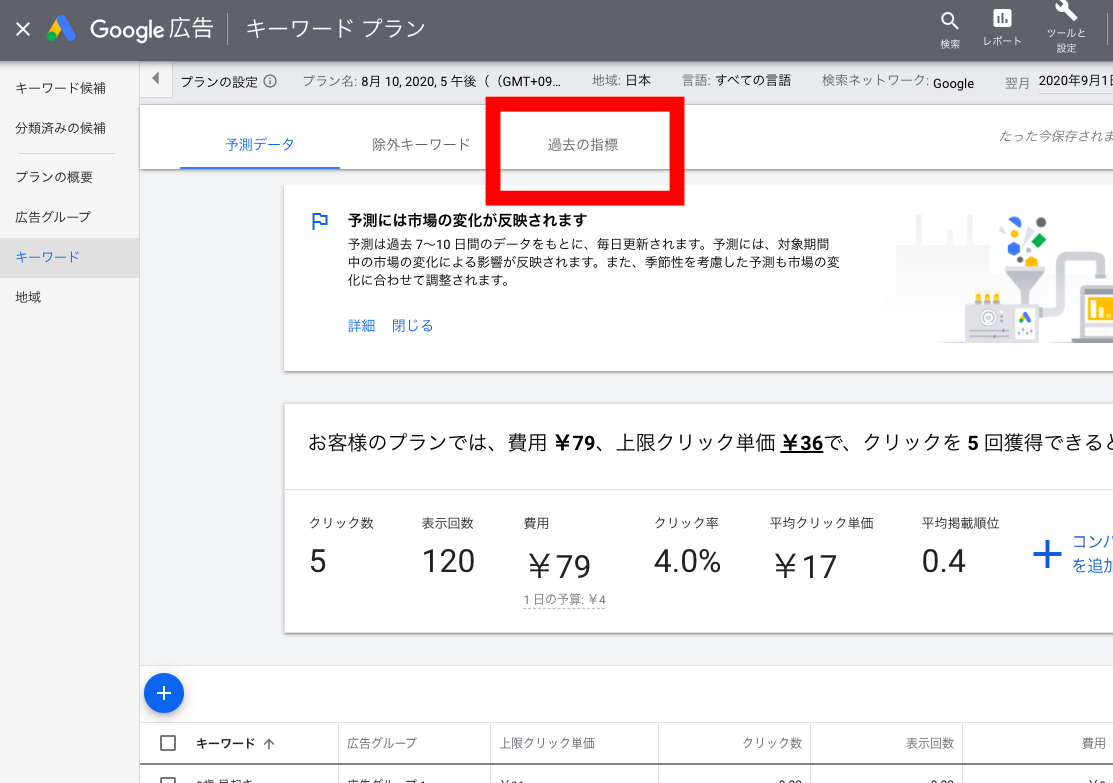Click the プランの設定 label
This screenshot has height=783, width=1113.
[x=219, y=82]
